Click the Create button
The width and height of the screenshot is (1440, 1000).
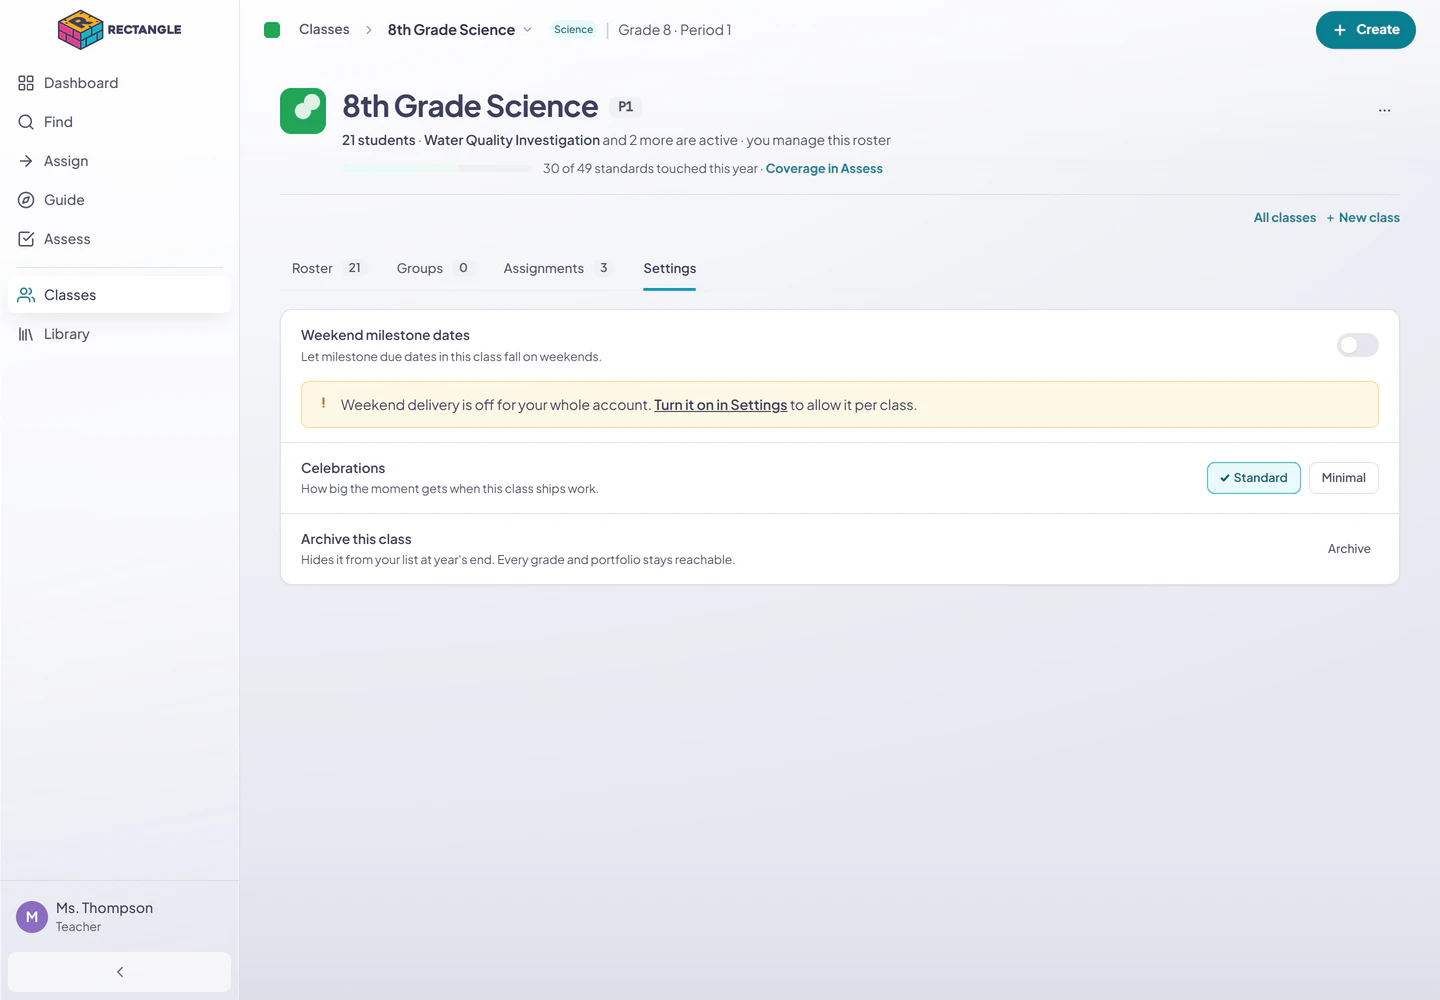[x=1365, y=30]
